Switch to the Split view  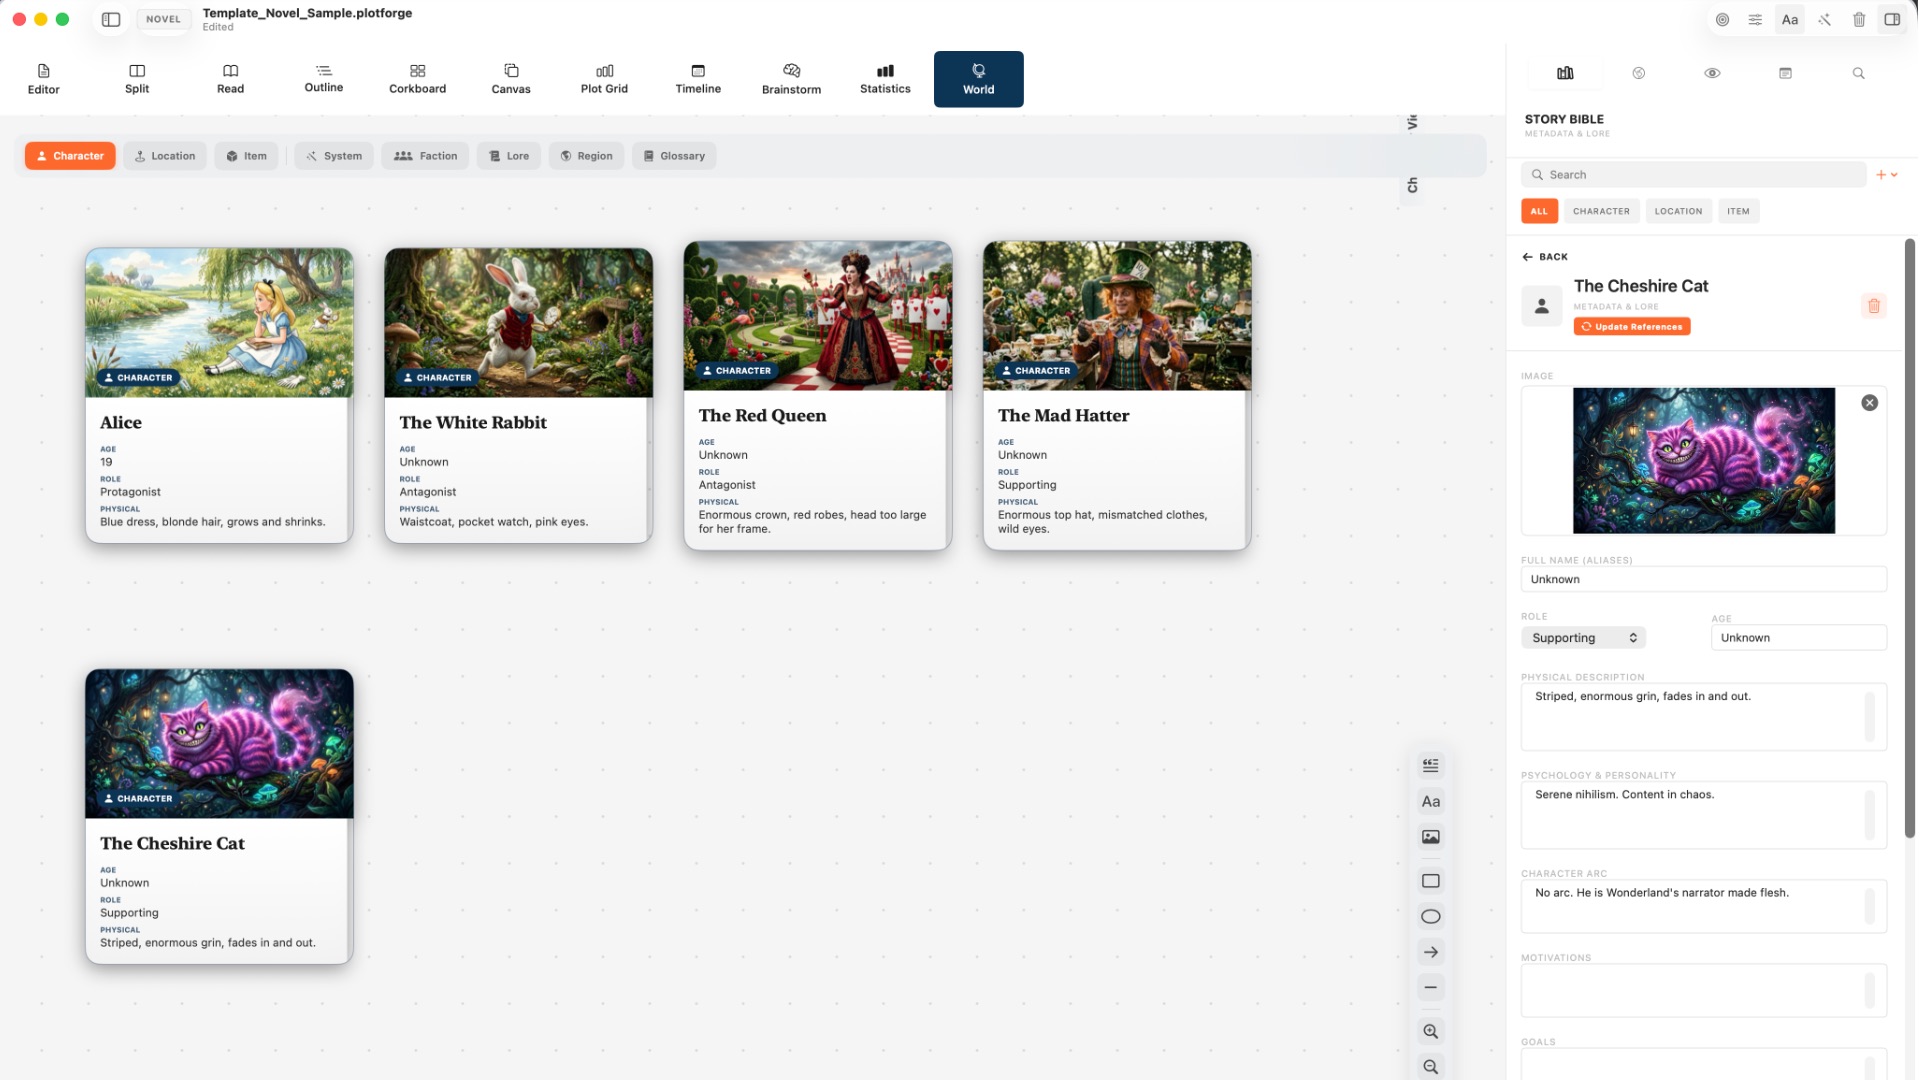pyautogui.click(x=137, y=79)
